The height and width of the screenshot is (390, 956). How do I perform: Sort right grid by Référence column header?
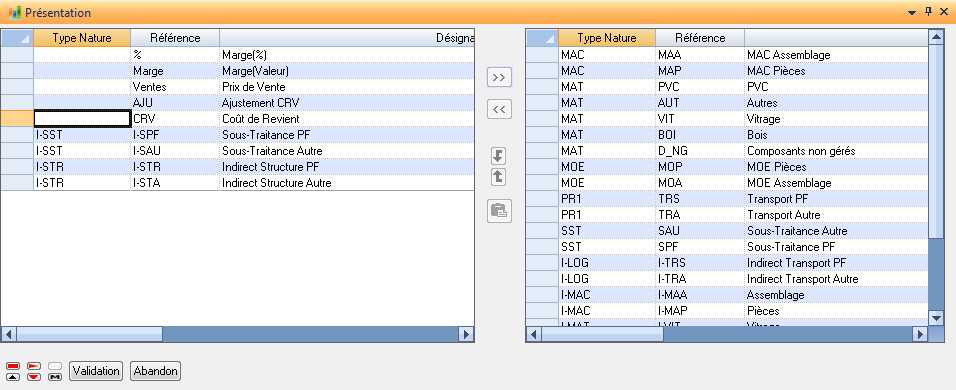click(x=700, y=38)
